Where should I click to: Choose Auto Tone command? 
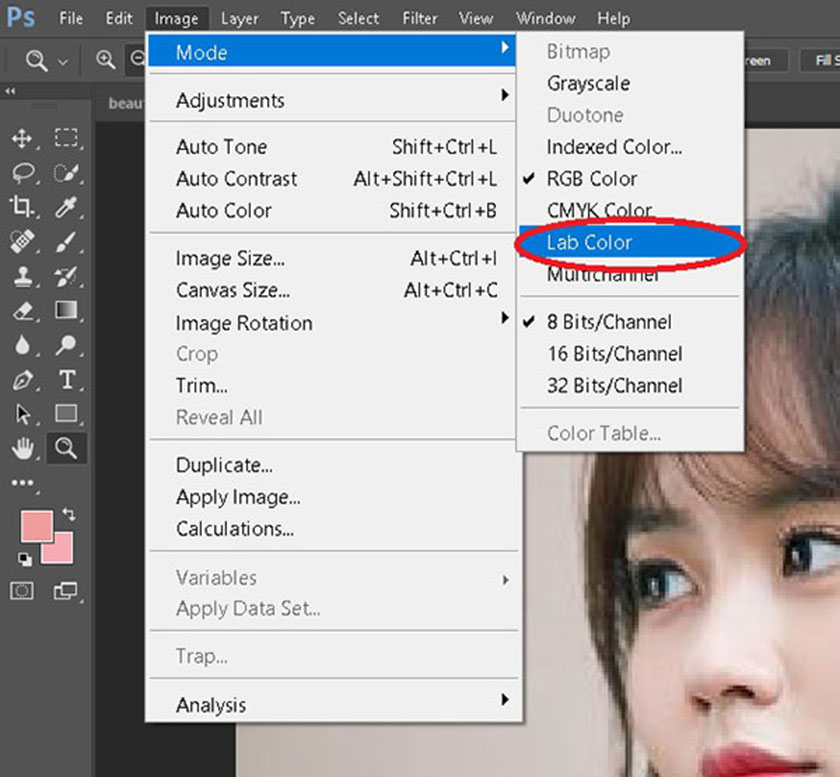pyautogui.click(x=332, y=147)
